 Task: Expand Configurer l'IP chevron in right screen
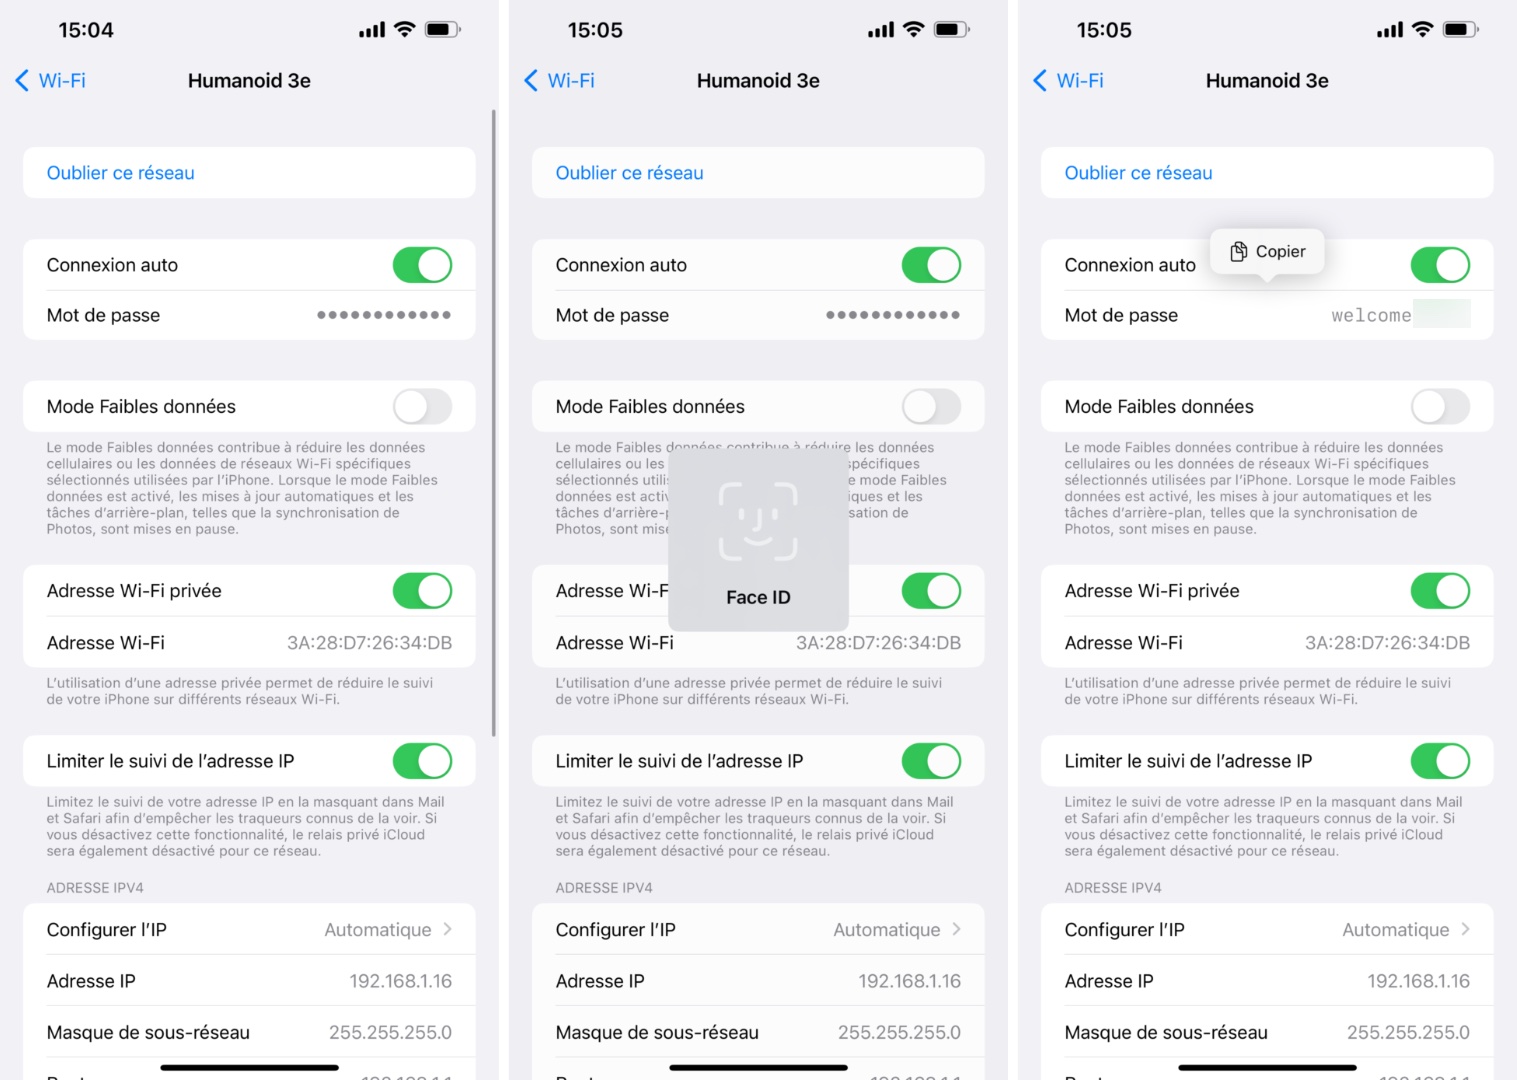click(x=1465, y=930)
